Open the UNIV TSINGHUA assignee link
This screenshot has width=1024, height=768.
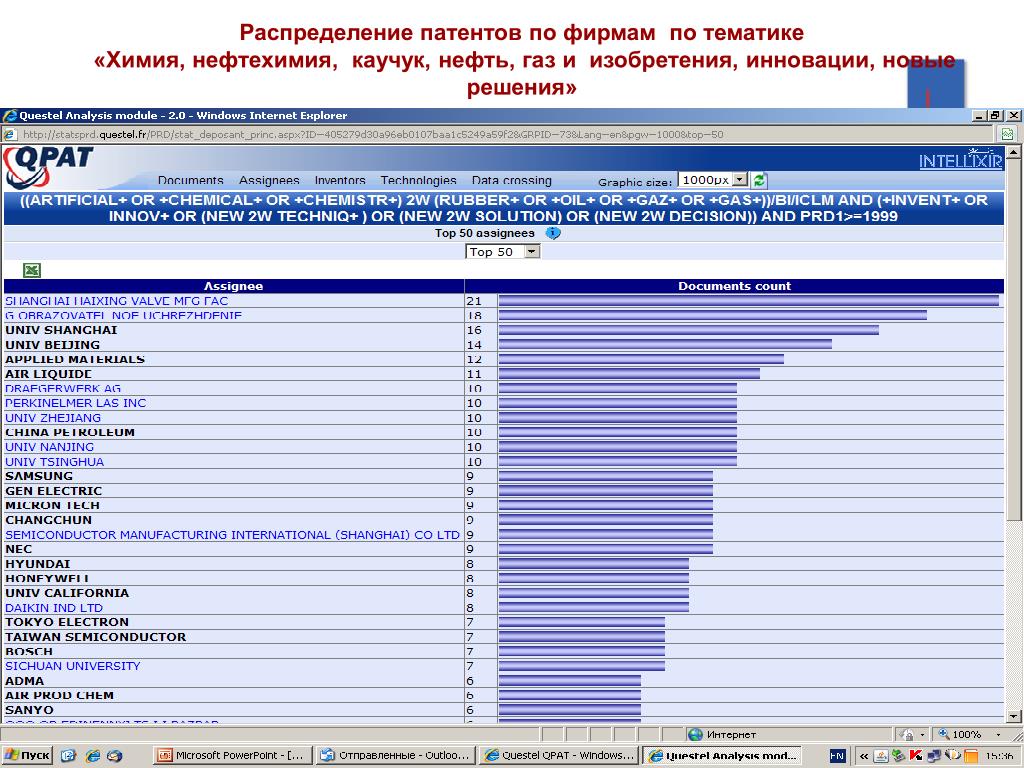coord(55,462)
